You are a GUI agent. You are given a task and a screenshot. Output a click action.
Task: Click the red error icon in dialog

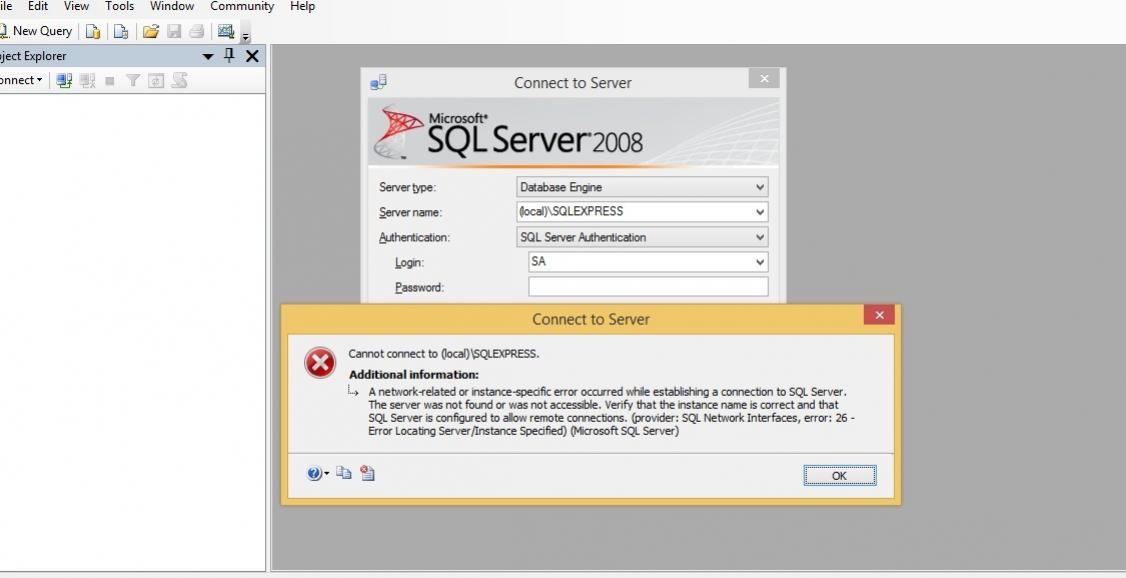pyautogui.click(x=320, y=363)
